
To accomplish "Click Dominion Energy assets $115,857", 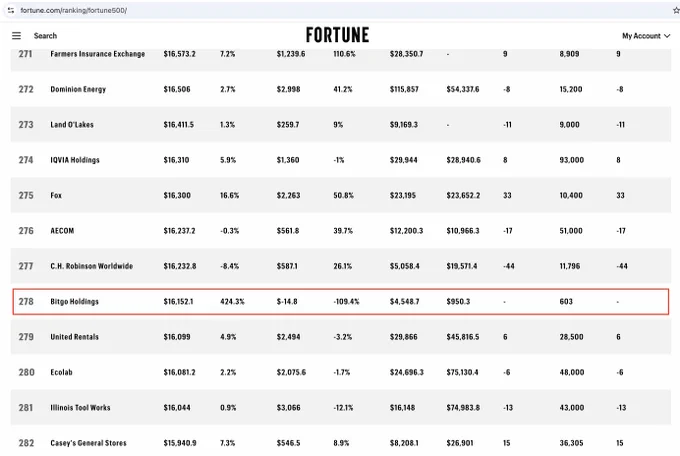I will 404,89.
